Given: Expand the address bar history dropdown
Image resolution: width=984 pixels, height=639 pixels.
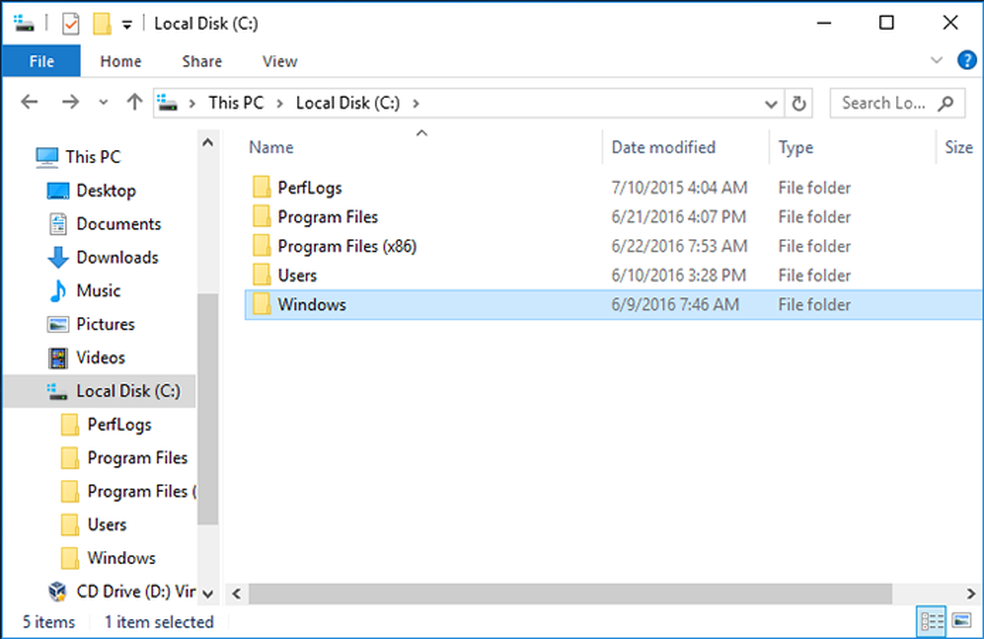Looking at the screenshot, I should coord(771,103).
